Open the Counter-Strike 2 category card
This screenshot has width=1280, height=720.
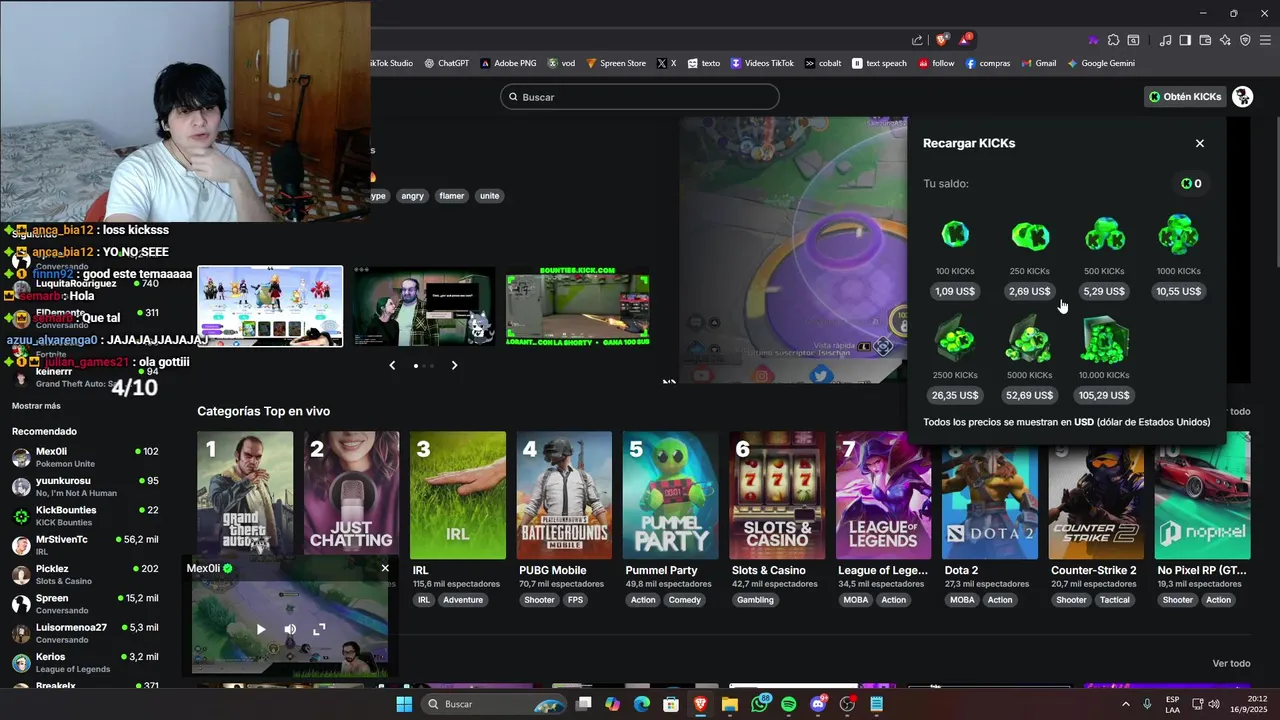tap(1096, 495)
